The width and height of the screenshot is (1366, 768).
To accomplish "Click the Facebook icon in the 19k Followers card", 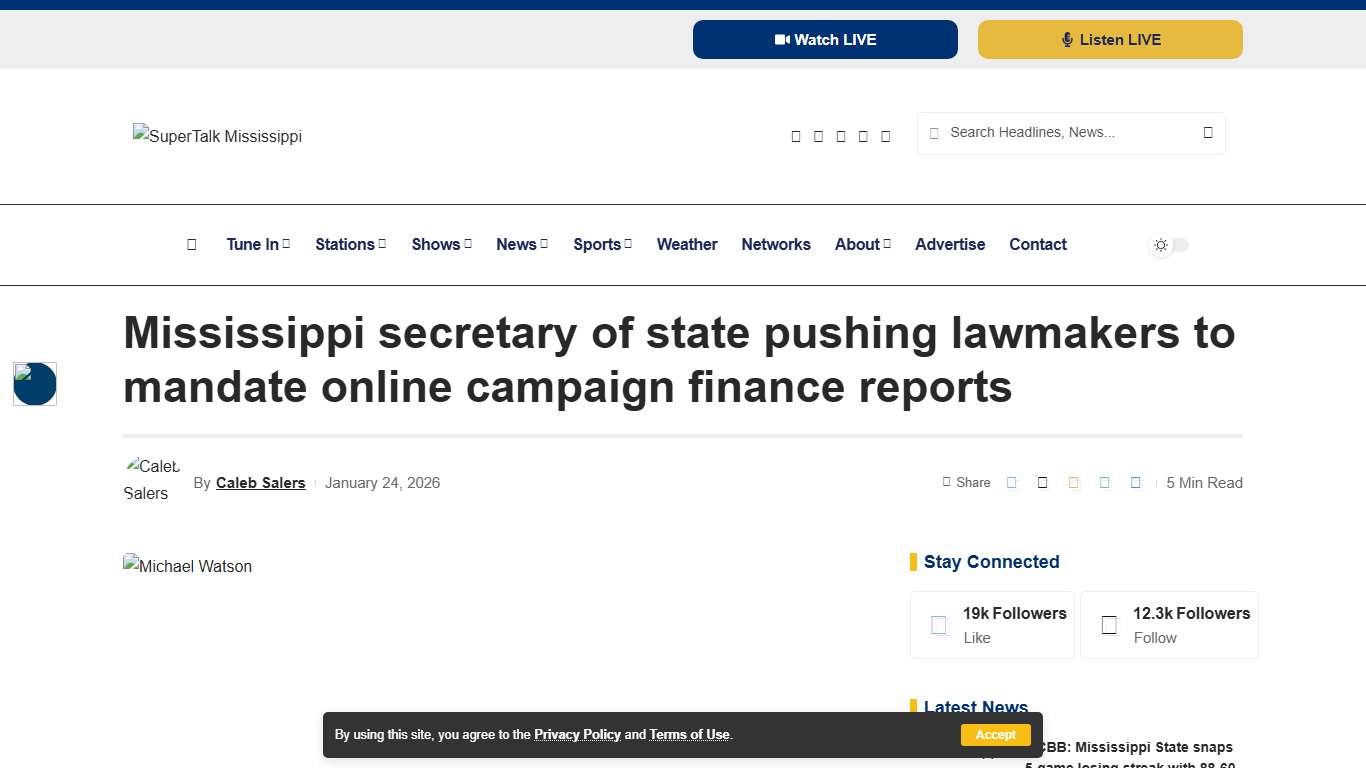I will [x=938, y=624].
